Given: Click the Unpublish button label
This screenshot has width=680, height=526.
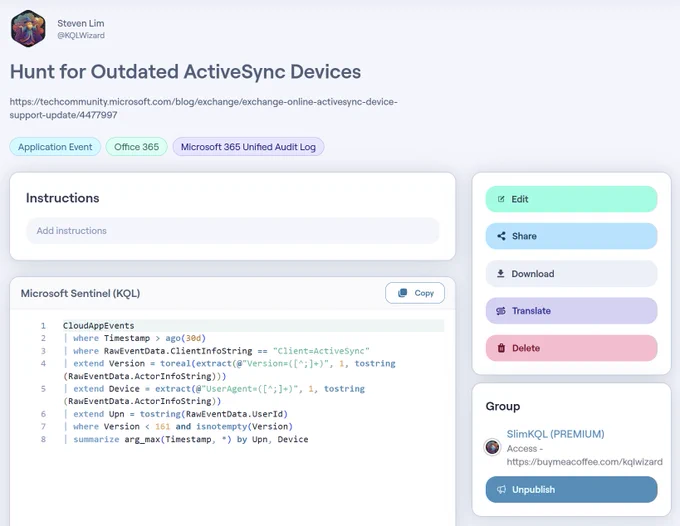Looking at the screenshot, I should pyautogui.click(x=533, y=490).
